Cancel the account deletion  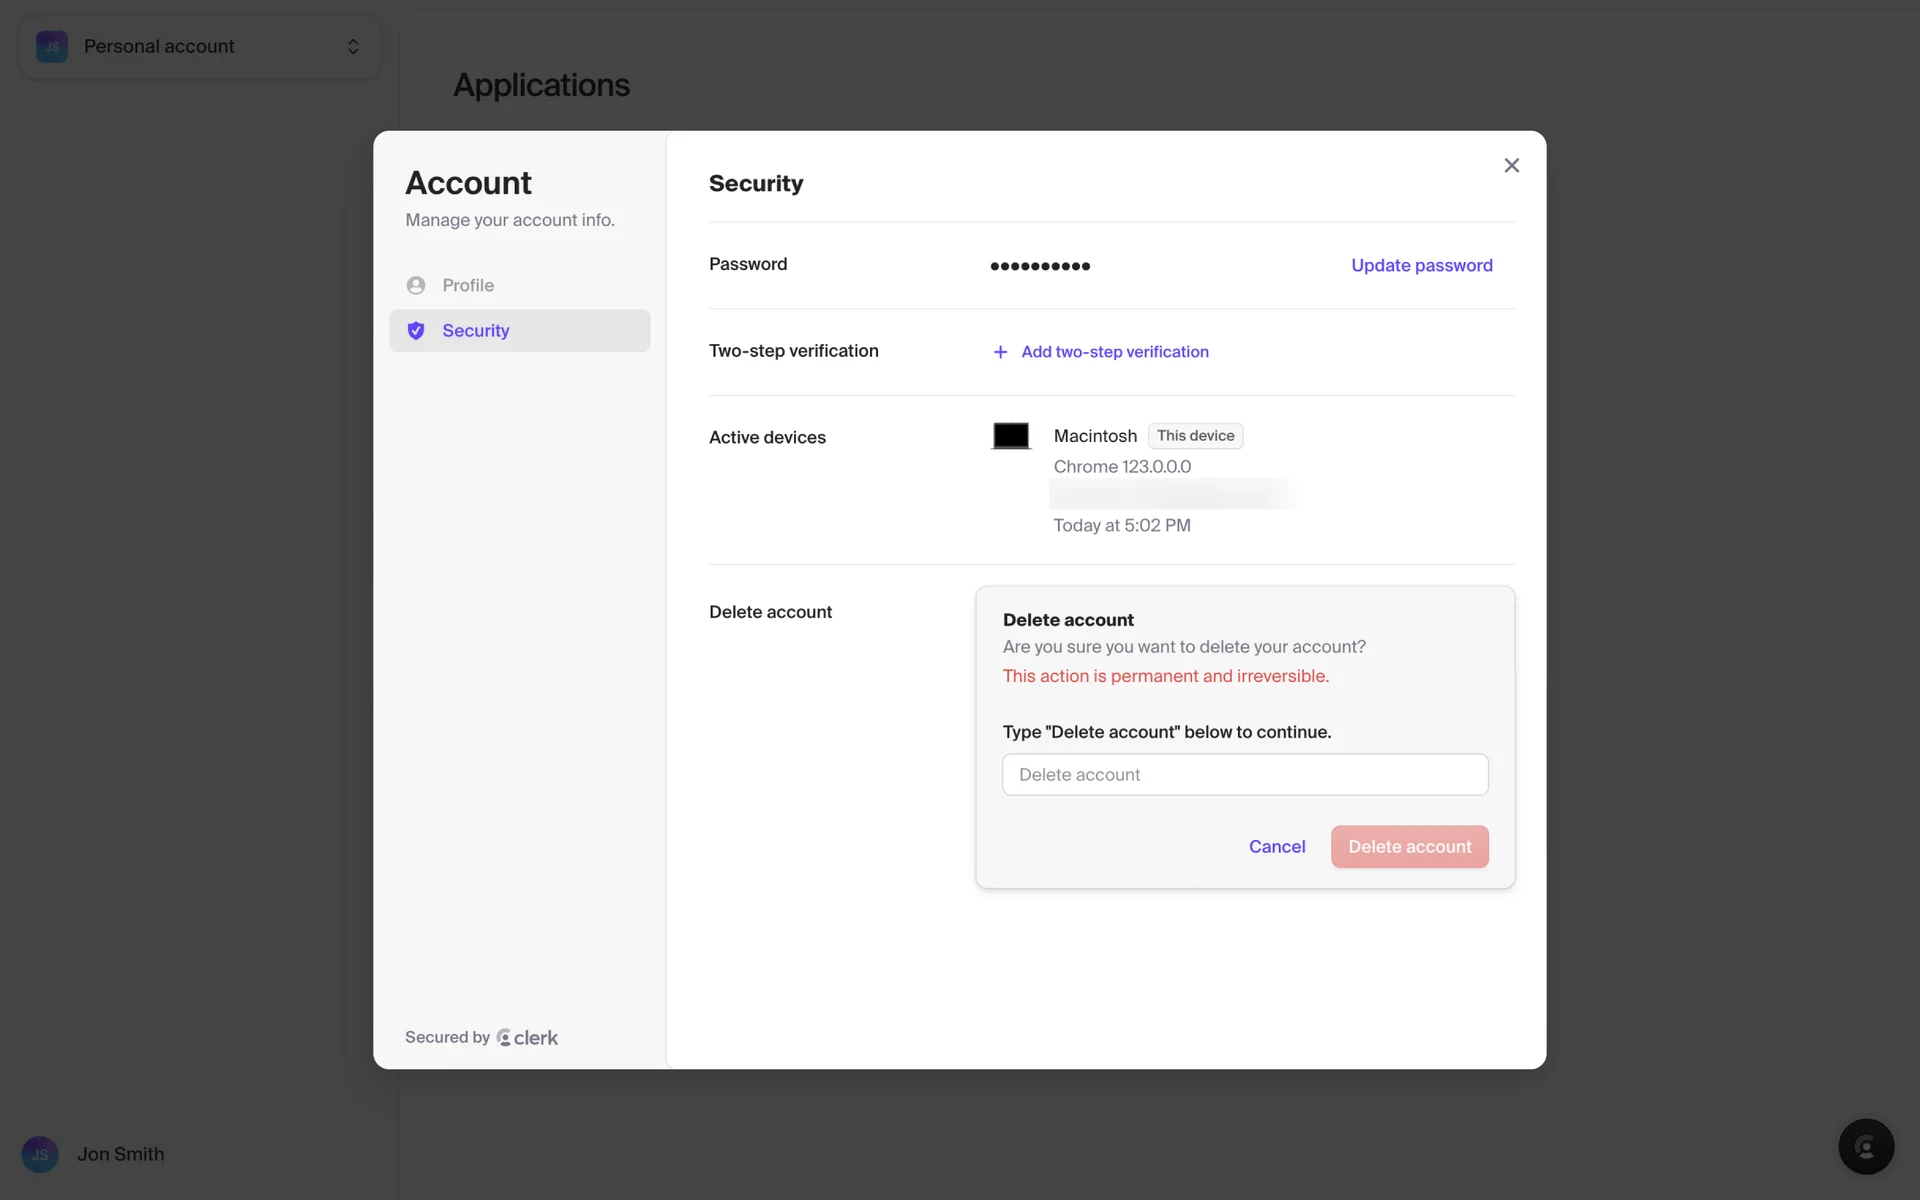point(1276,847)
